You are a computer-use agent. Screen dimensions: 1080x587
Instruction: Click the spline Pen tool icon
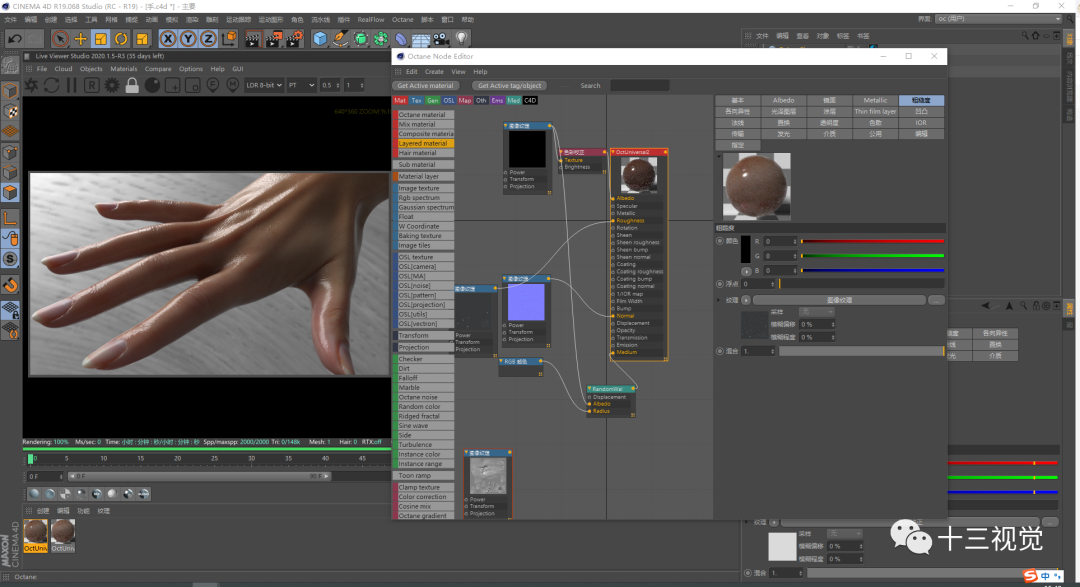click(x=340, y=39)
